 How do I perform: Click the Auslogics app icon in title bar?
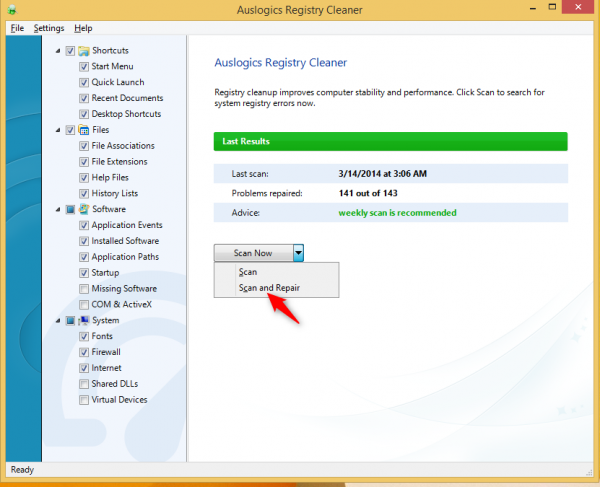click(12, 9)
